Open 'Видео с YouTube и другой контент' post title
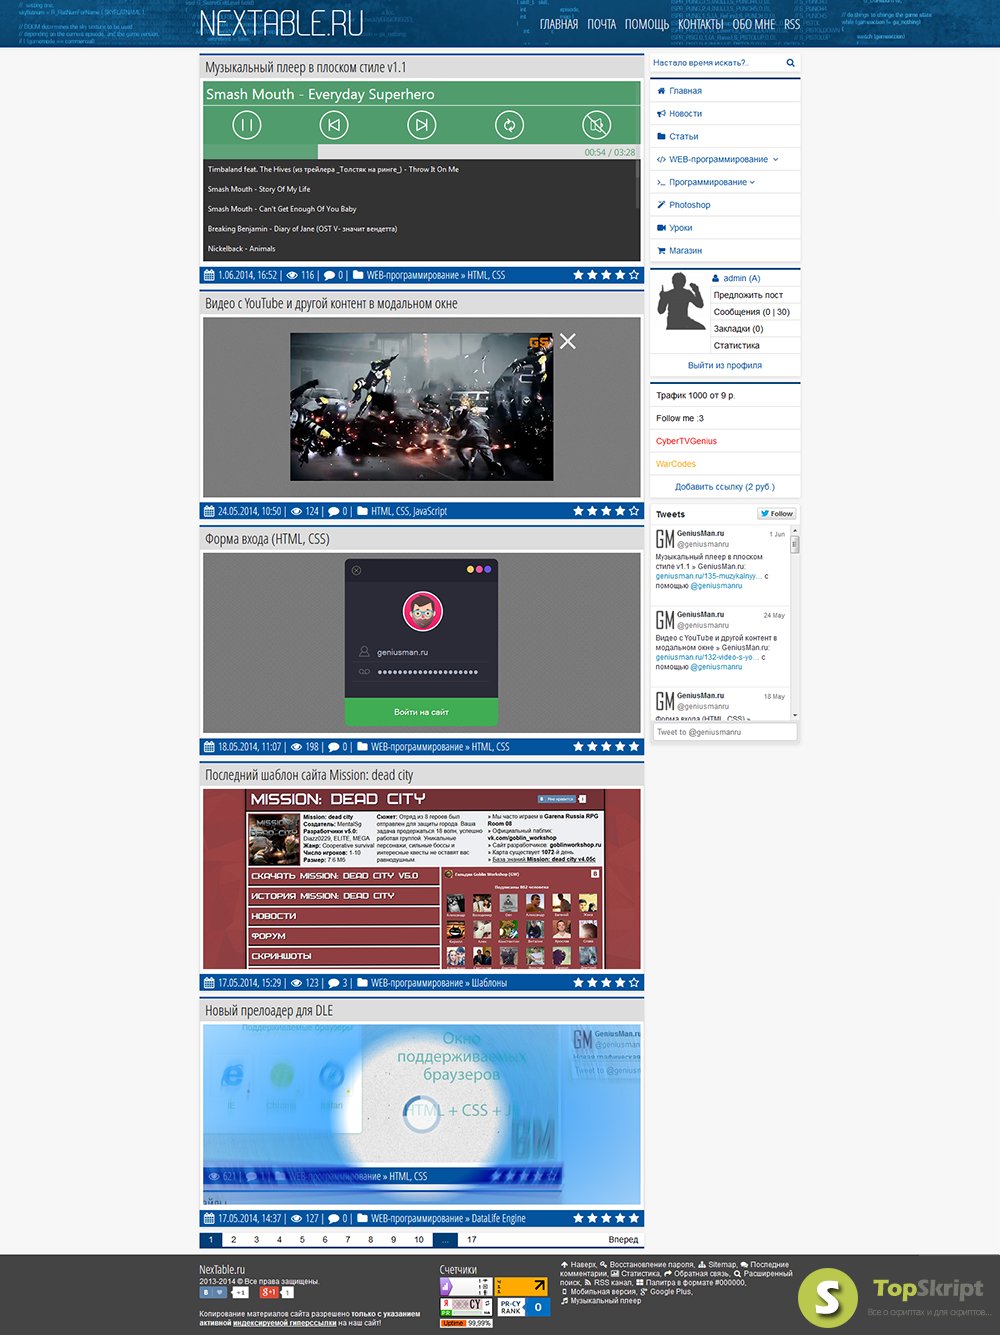This screenshot has height=1335, width=1000. coord(331,304)
